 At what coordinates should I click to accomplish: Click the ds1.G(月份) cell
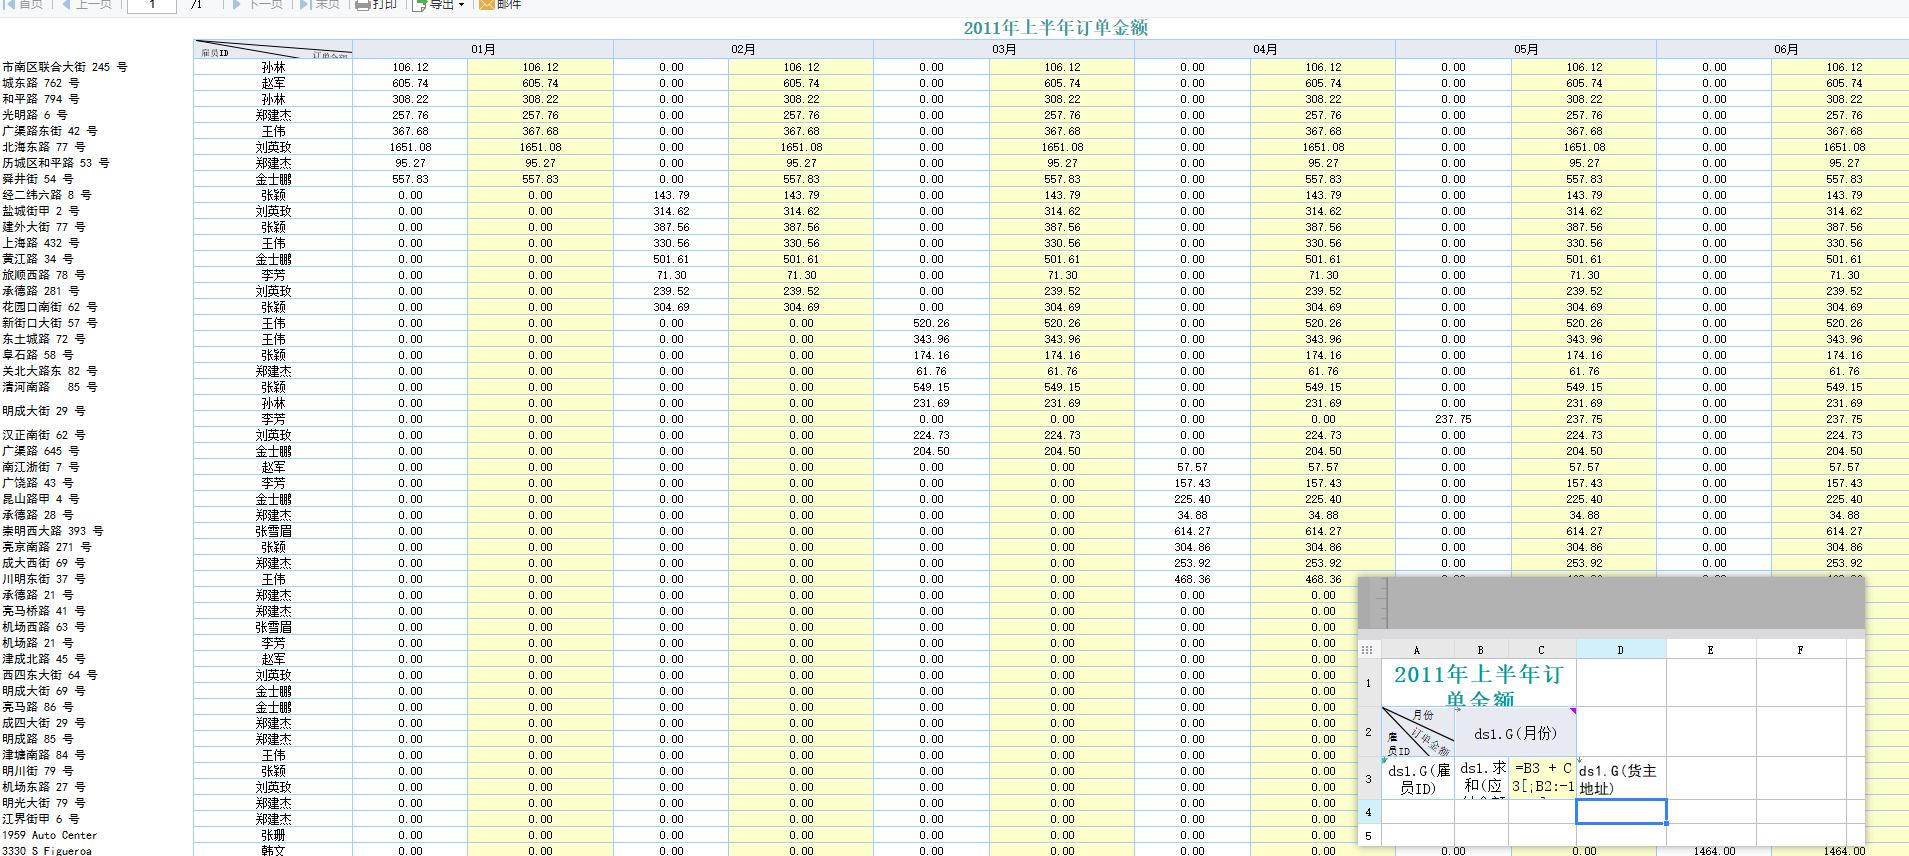[x=1515, y=732]
